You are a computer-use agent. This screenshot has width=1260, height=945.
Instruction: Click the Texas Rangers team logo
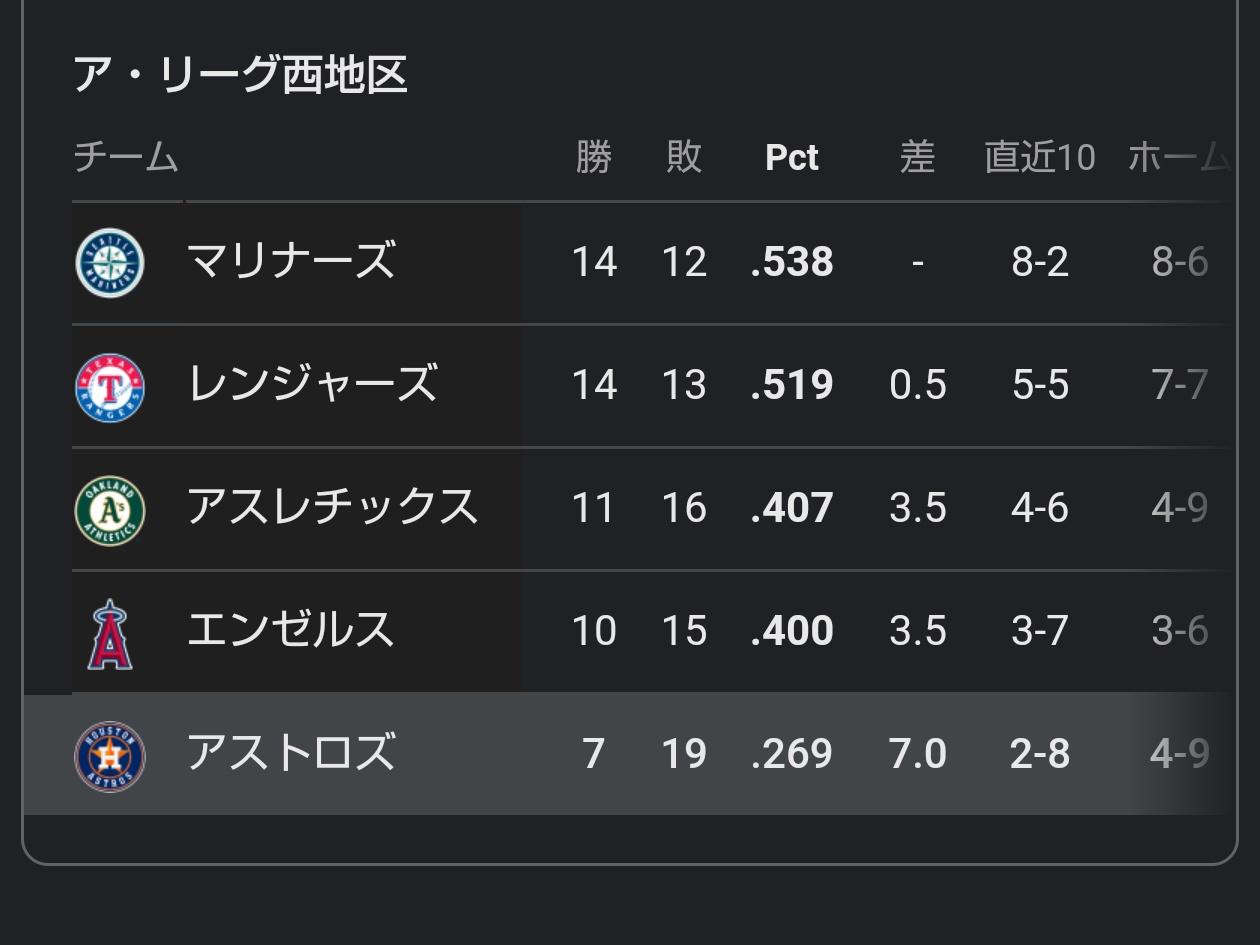pyautogui.click(x=110, y=387)
